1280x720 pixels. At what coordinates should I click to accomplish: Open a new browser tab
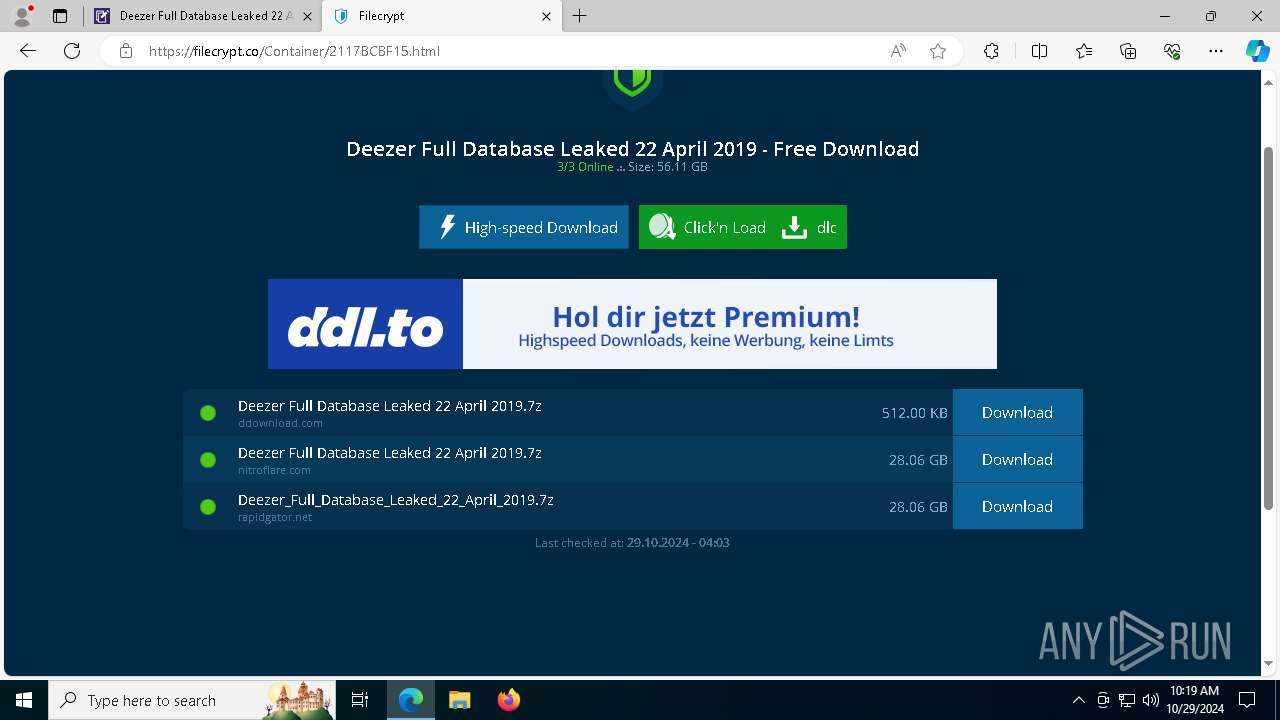580,16
